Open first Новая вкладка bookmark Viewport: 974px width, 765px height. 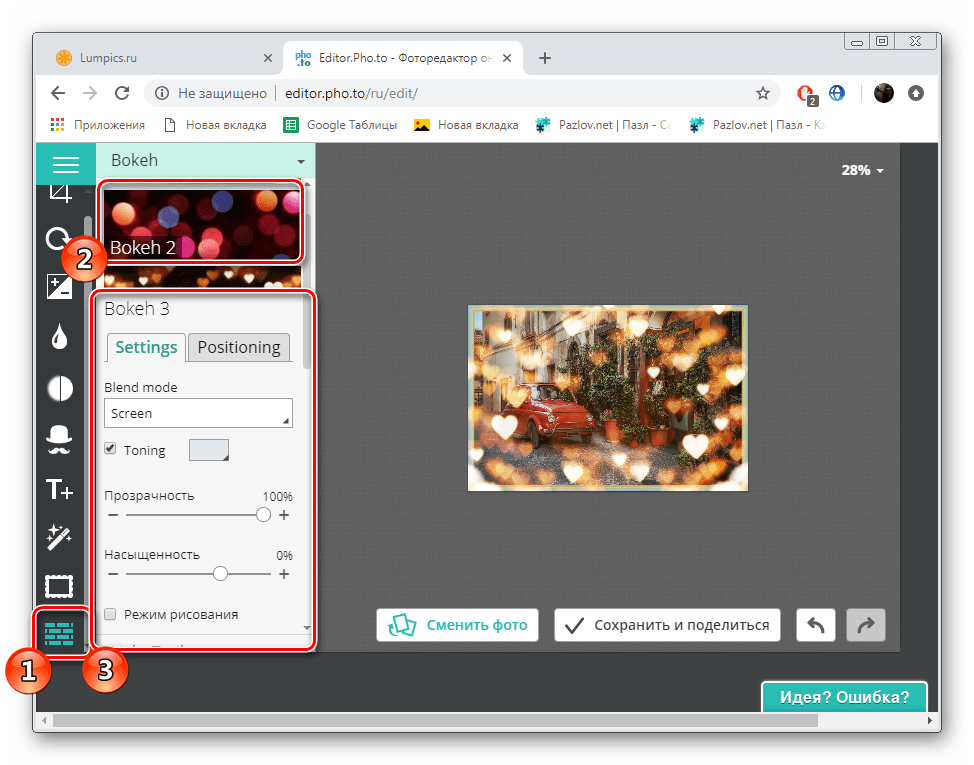pyautogui.click(x=216, y=125)
